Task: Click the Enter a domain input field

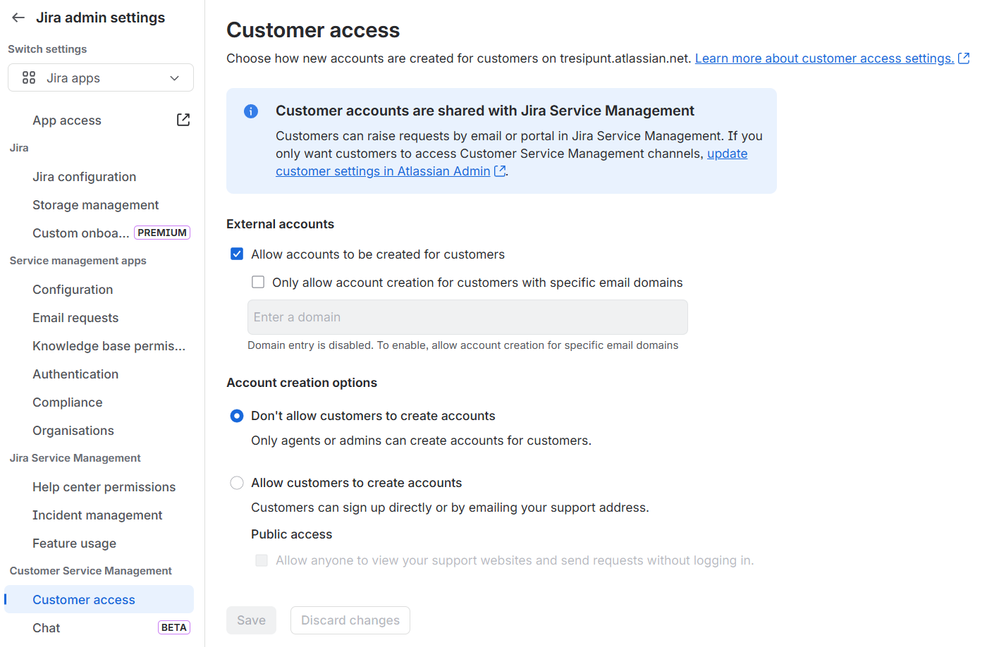Action: pyautogui.click(x=468, y=317)
